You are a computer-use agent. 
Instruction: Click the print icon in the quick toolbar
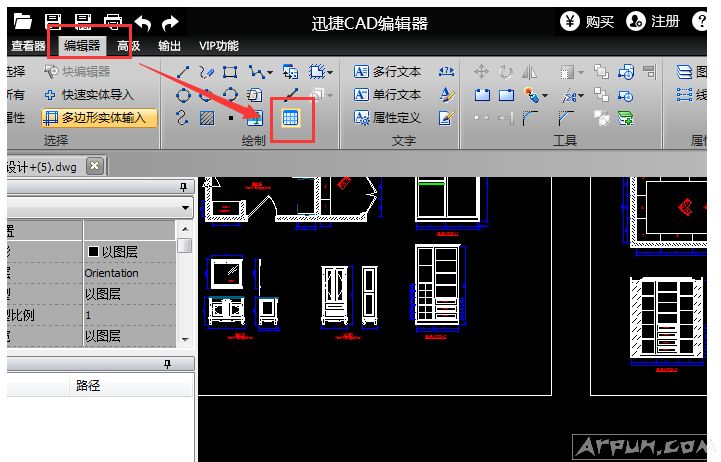(x=113, y=21)
